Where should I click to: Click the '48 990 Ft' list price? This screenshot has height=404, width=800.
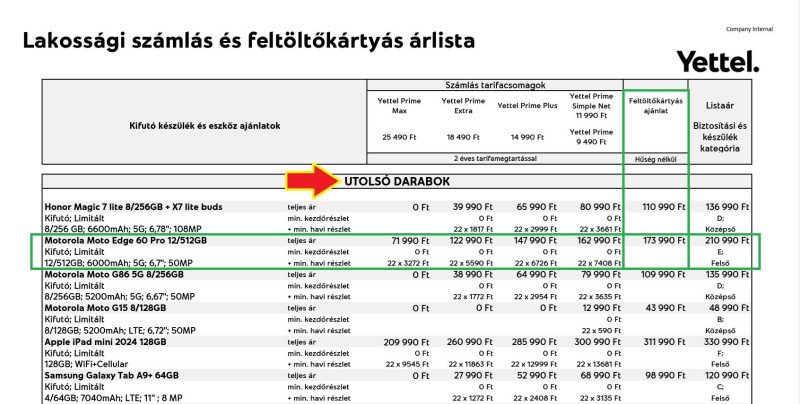[x=729, y=308]
